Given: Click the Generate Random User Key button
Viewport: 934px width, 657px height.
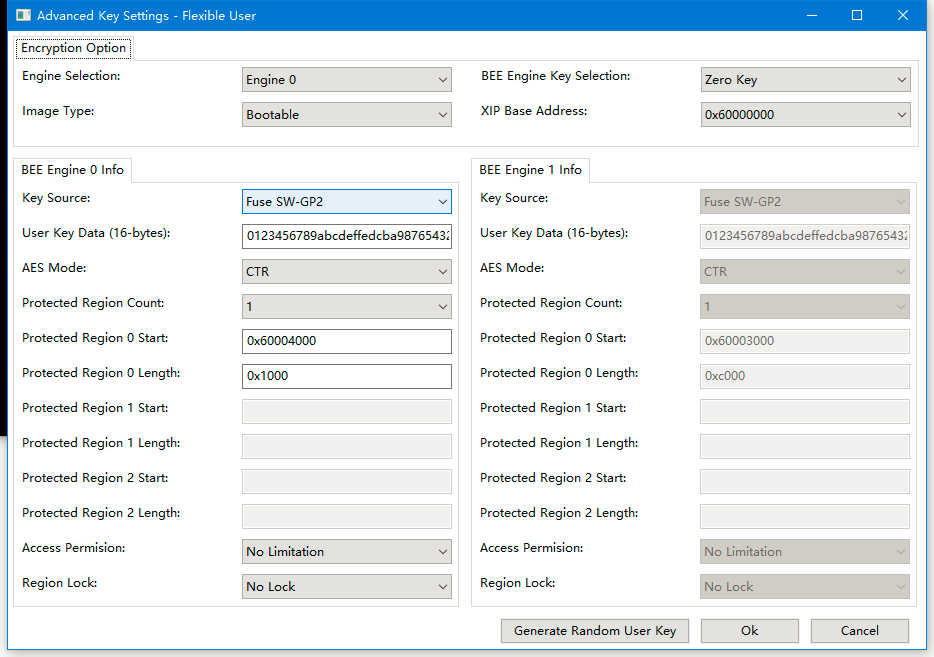Looking at the screenshot, I should (594, 630).
